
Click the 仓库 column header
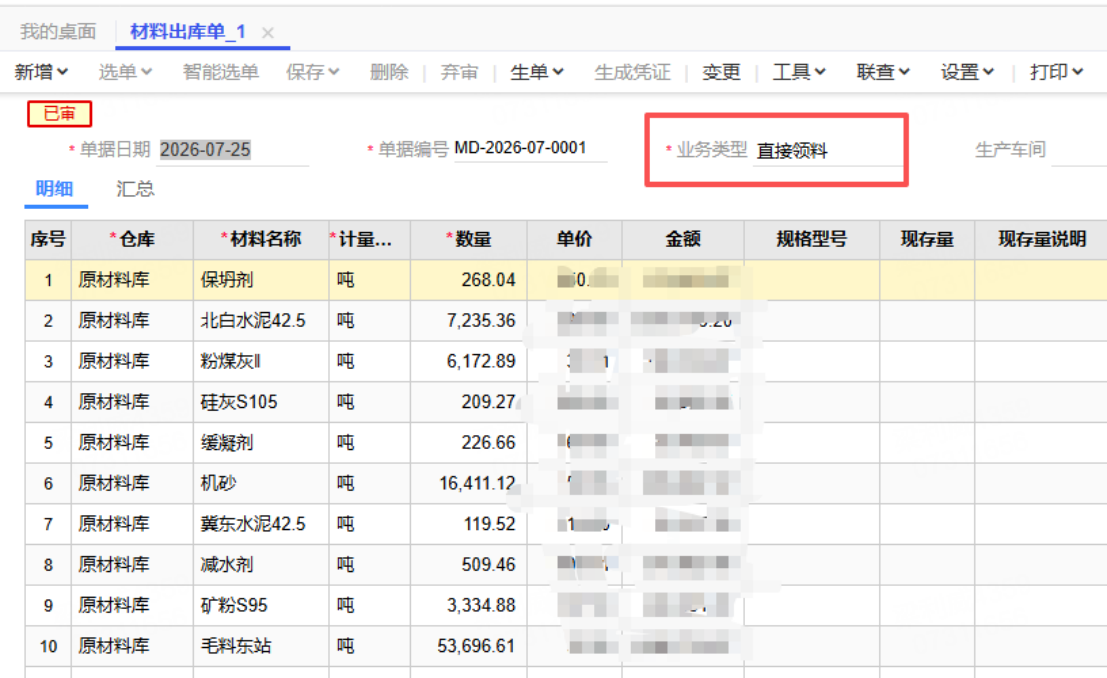132,239
